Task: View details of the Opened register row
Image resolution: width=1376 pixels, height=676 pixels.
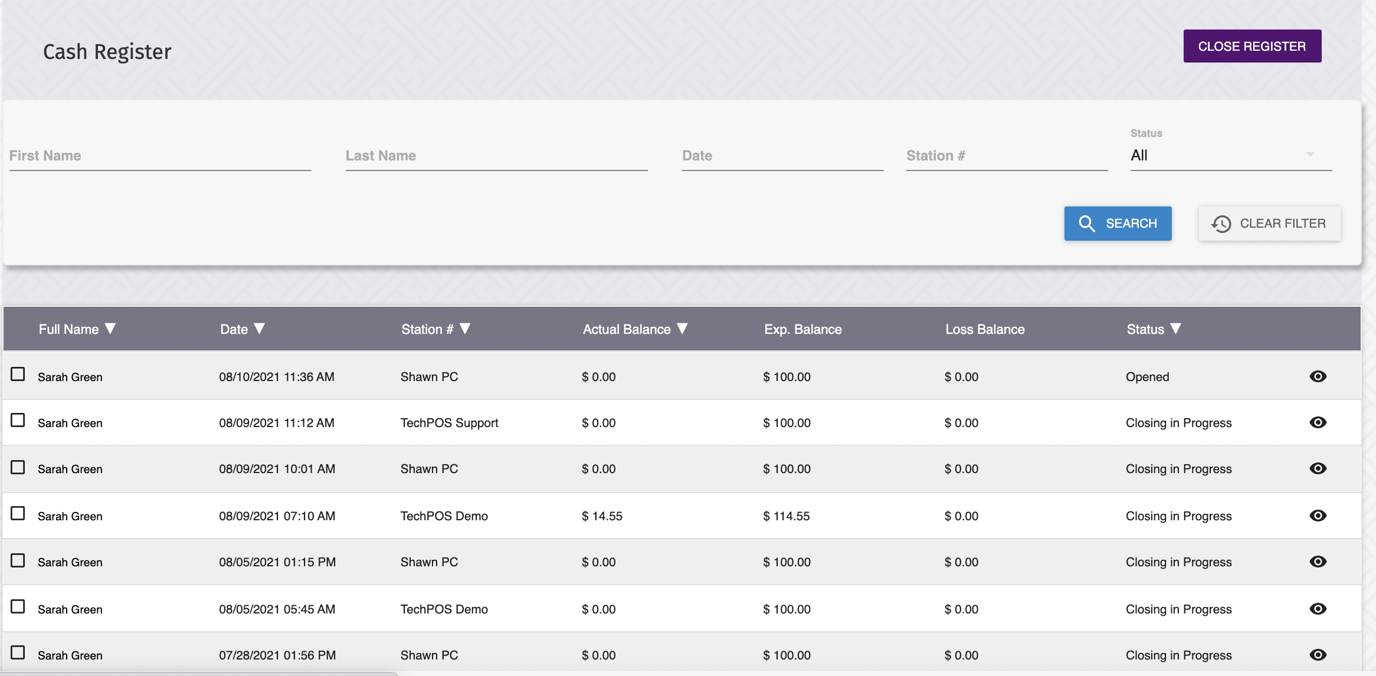Action: [1317, 377]
